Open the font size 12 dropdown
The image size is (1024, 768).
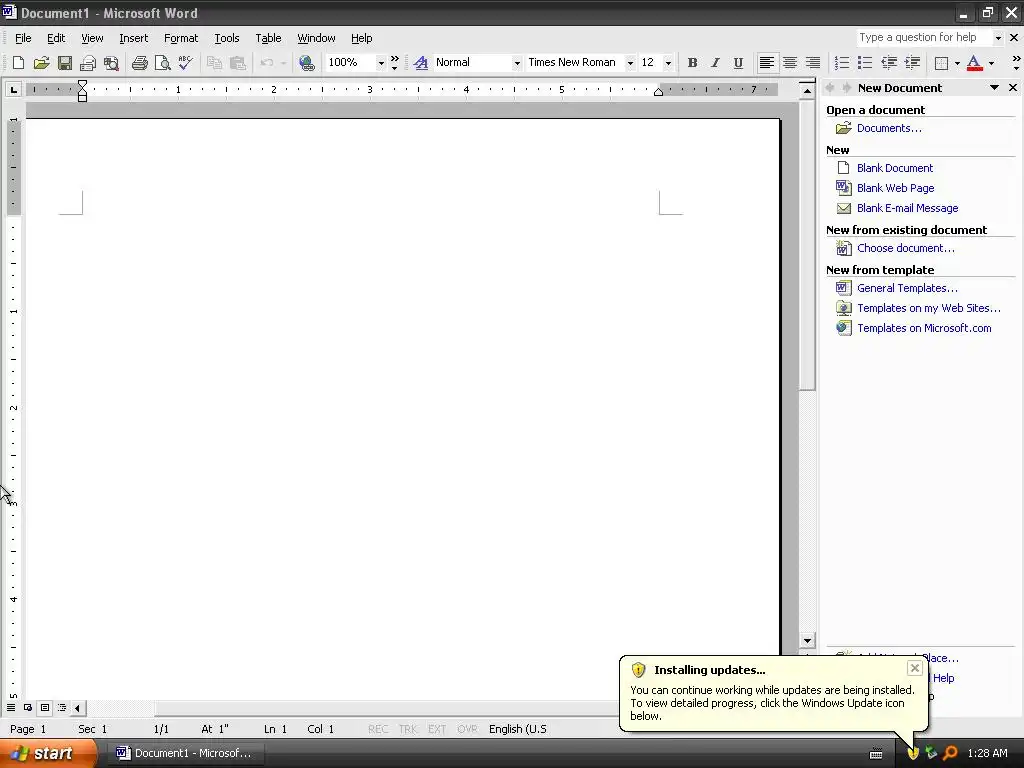[668, 63]
